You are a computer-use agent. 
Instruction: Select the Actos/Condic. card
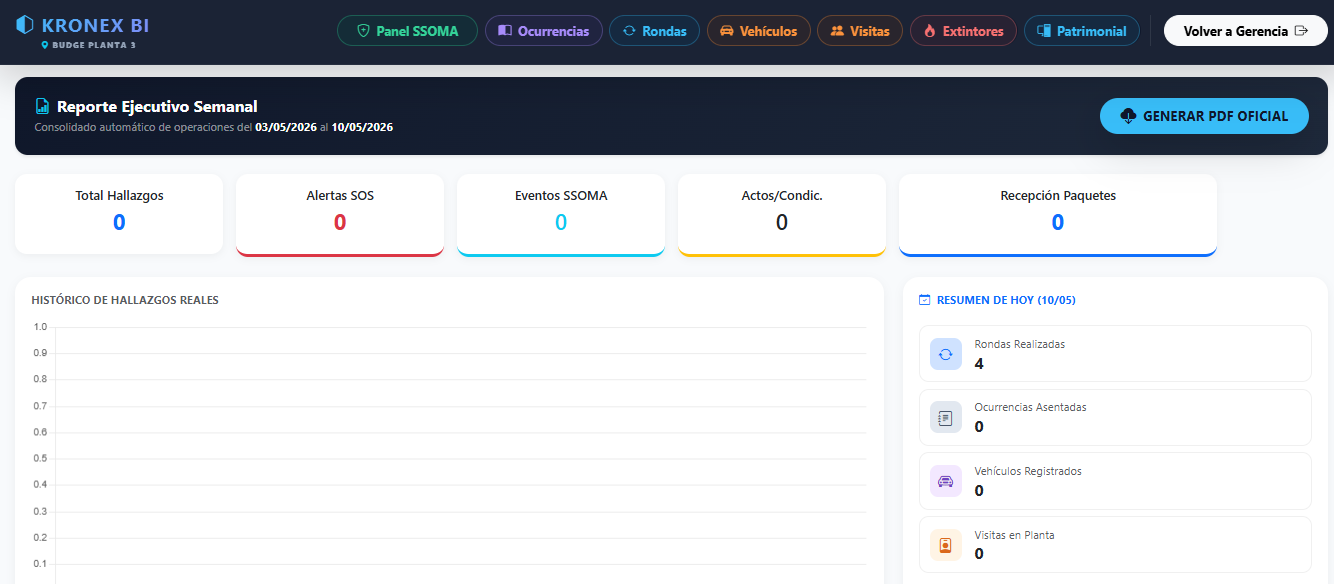tap(782, 215)
